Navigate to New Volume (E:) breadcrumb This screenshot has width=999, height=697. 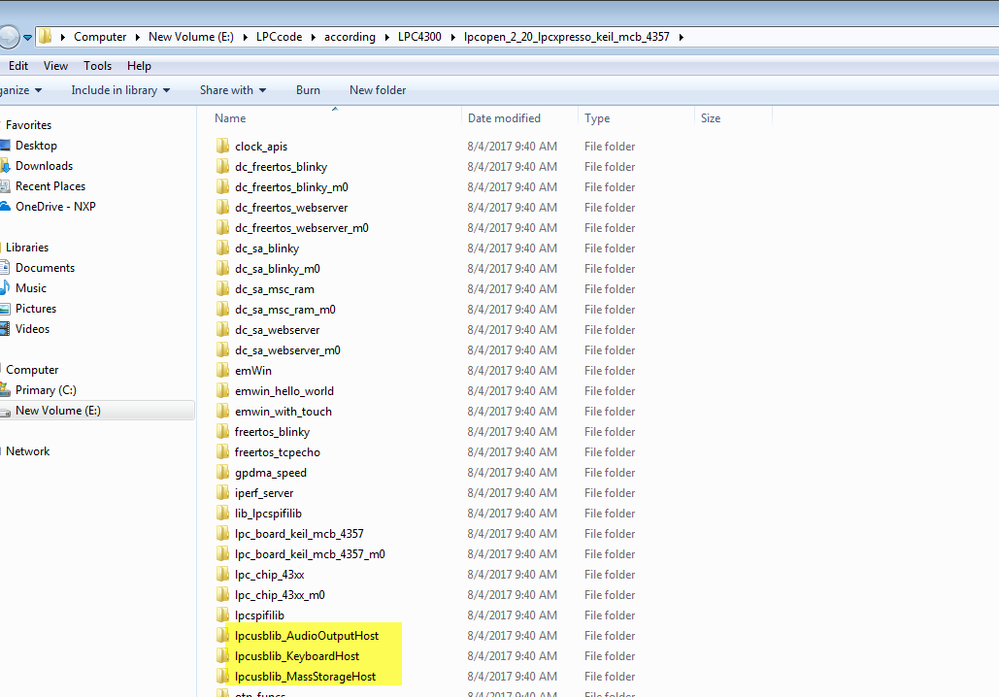coord(191,37)
